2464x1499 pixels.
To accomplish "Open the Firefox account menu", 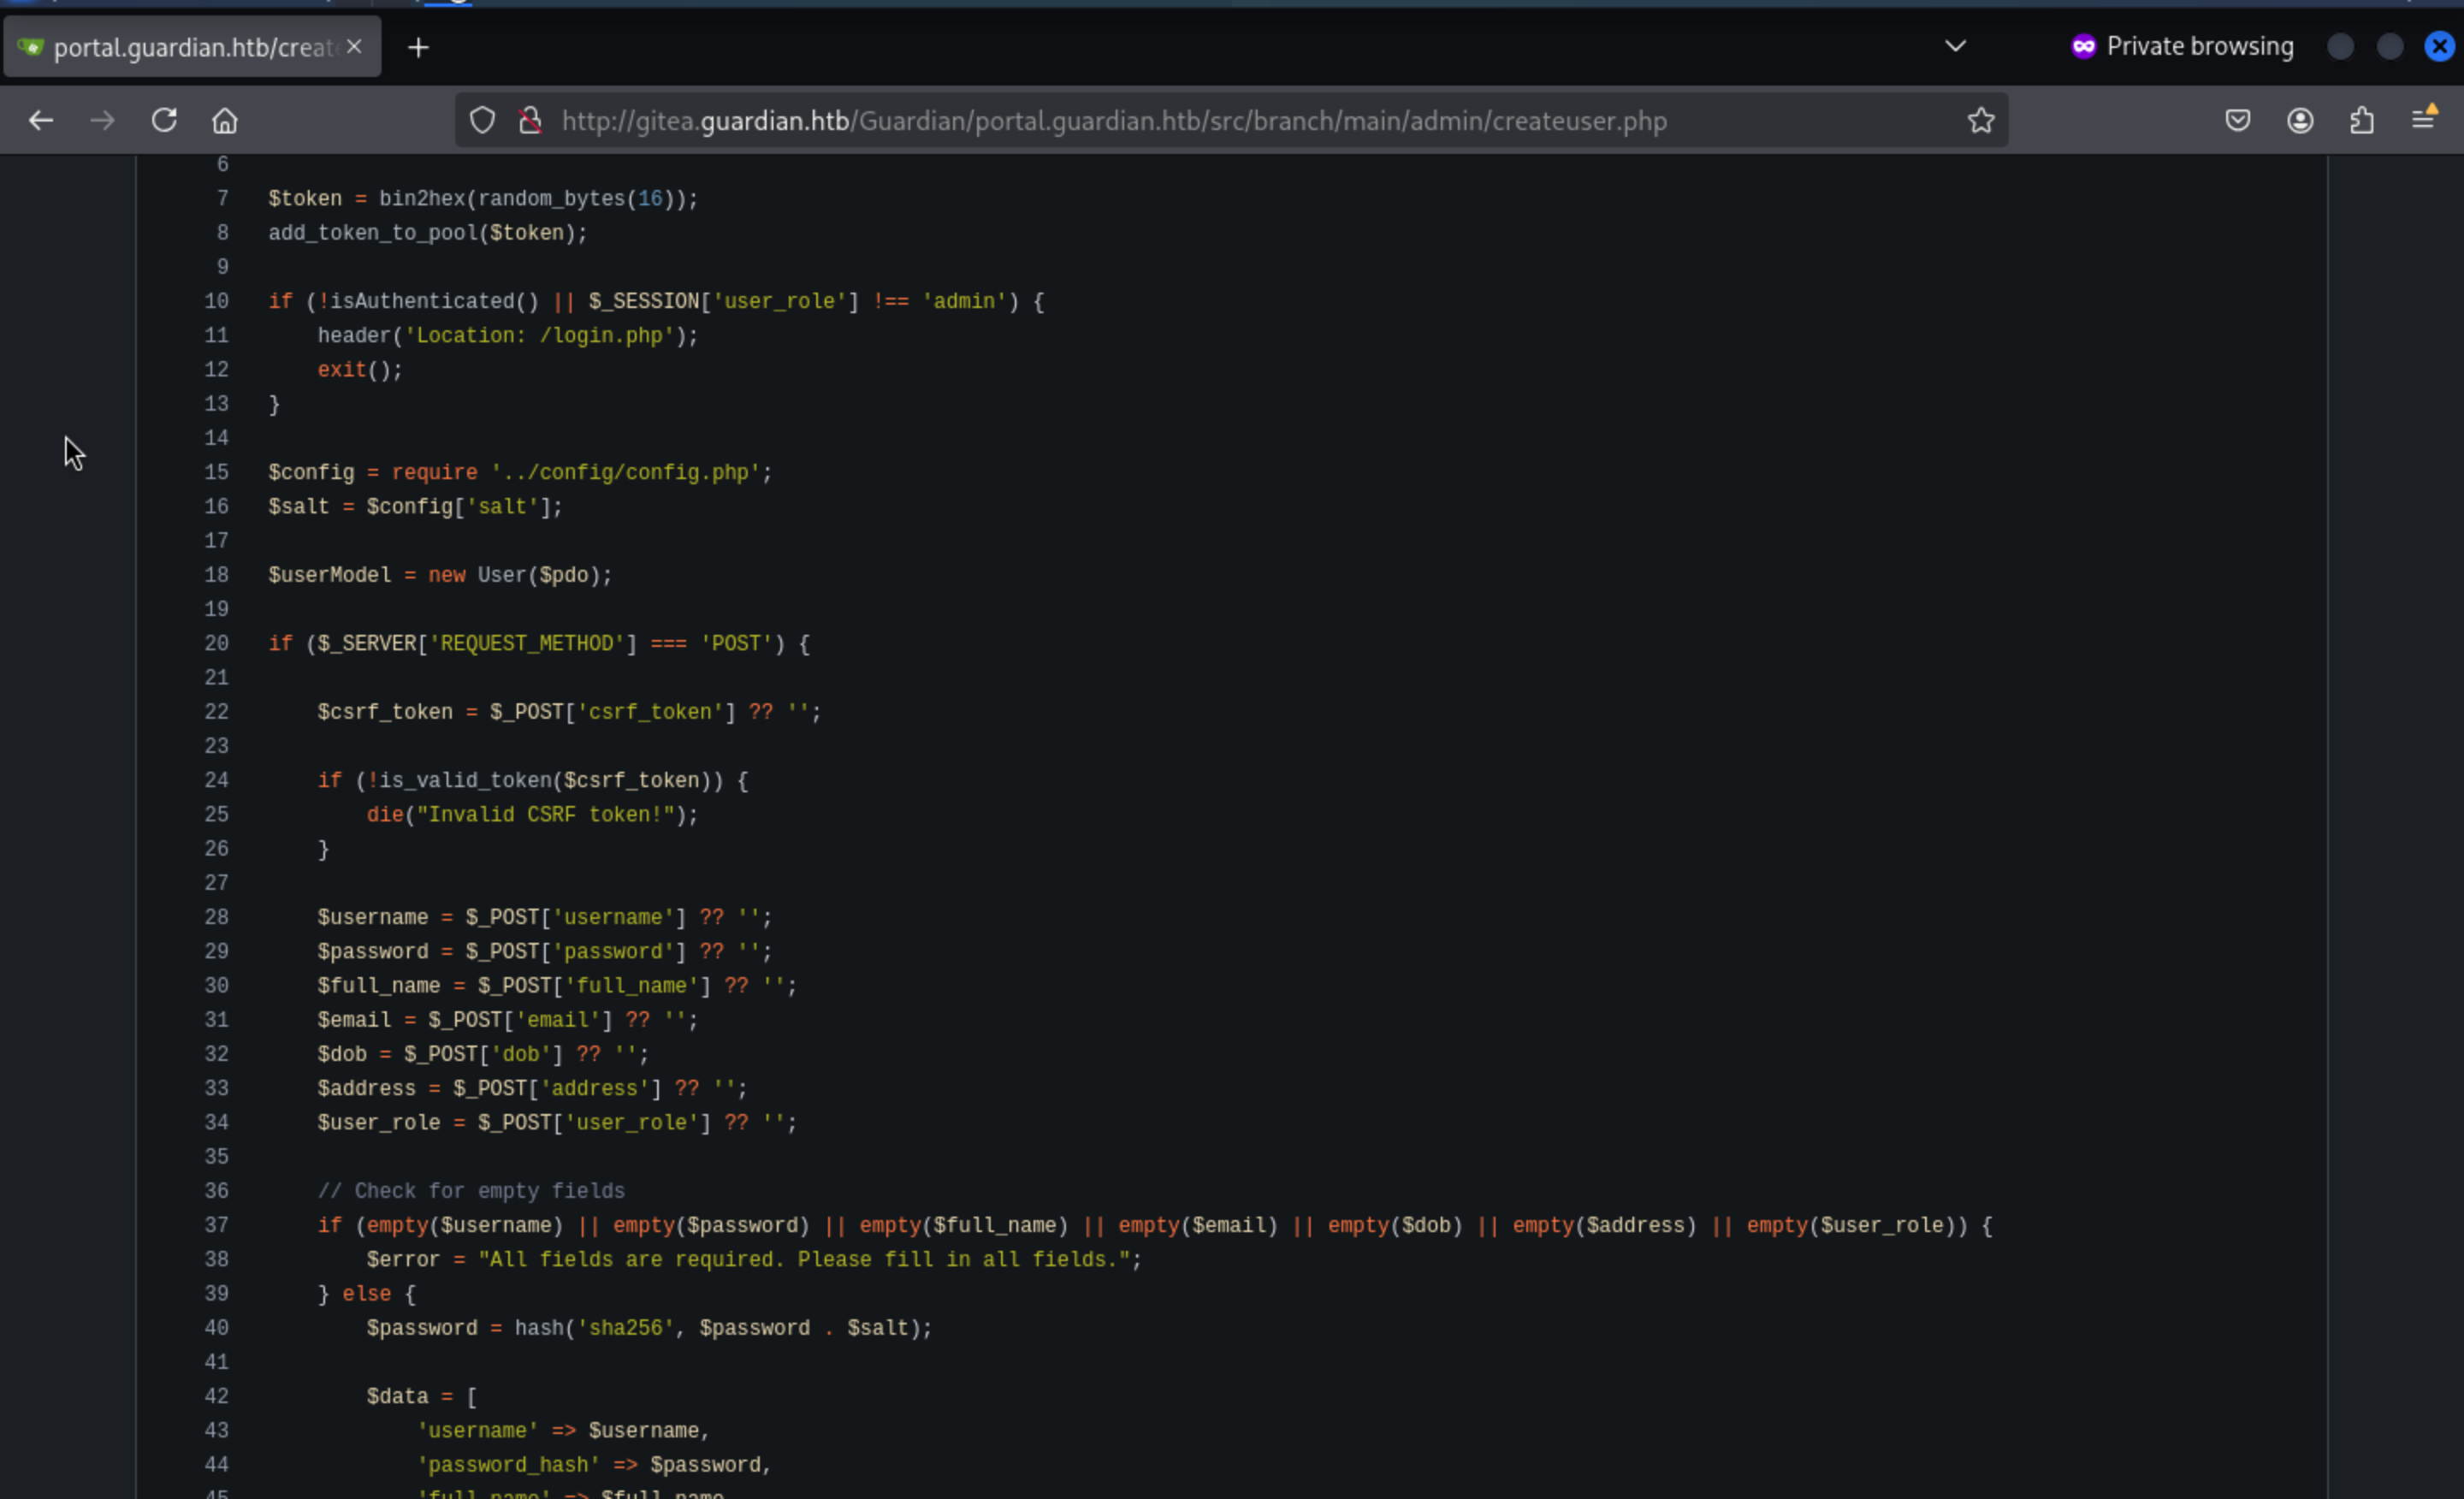I will 2299,121.
